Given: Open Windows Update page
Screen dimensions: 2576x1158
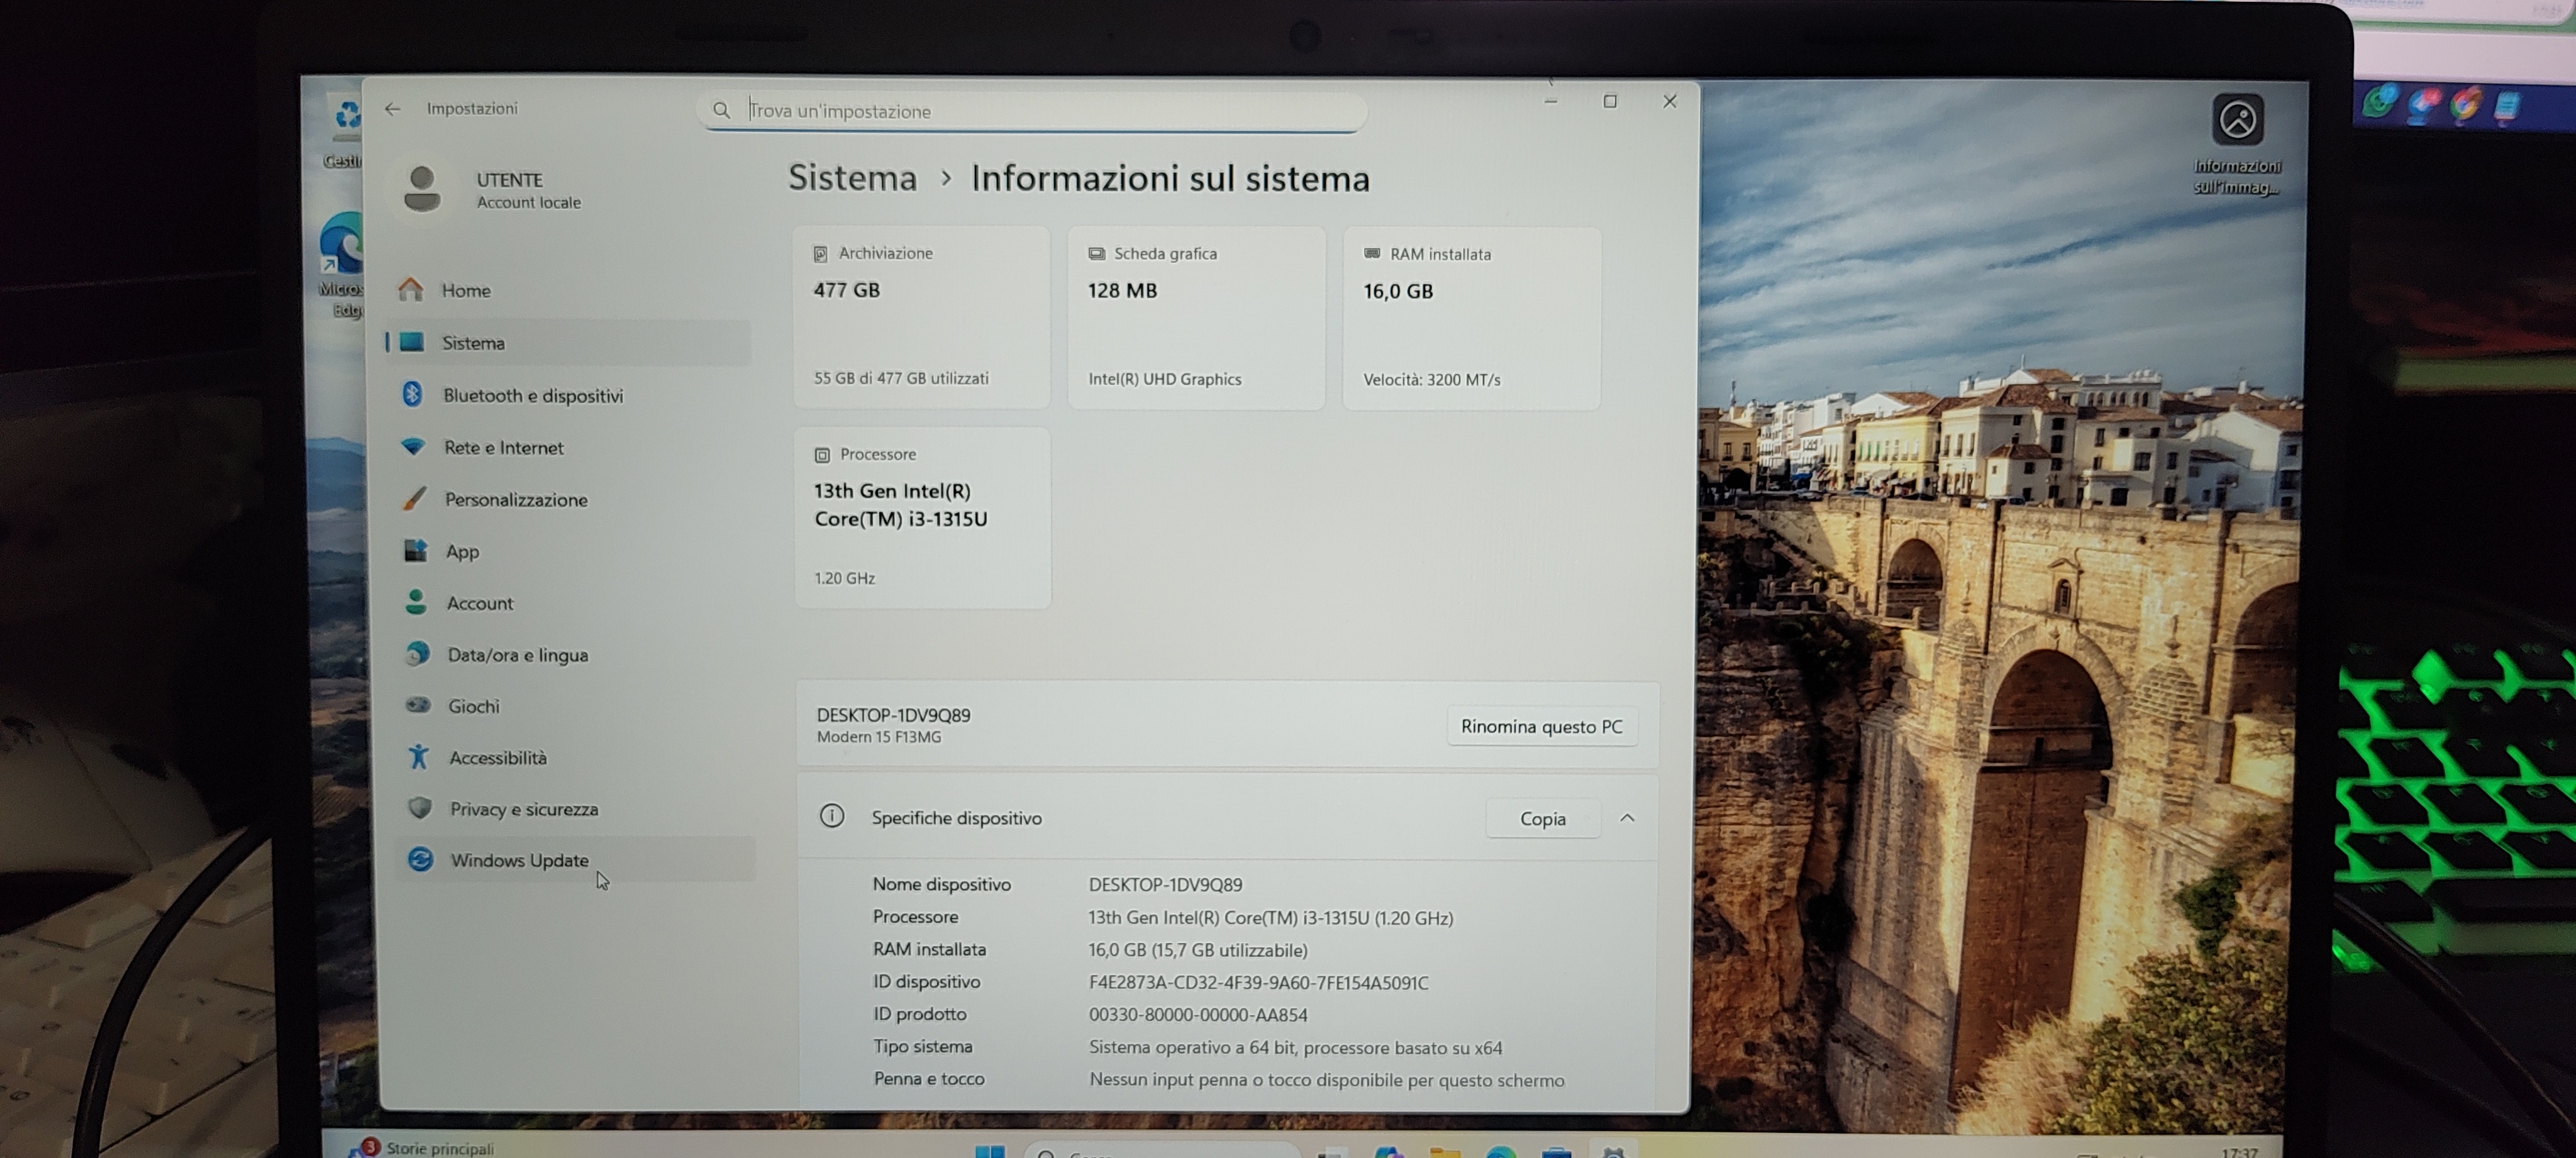Looking at the screenshot, I should [x=519, y=860].
